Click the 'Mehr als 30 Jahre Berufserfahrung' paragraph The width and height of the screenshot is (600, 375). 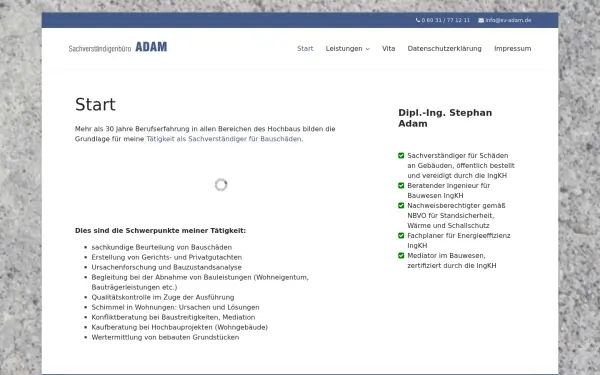pos(205,134)
